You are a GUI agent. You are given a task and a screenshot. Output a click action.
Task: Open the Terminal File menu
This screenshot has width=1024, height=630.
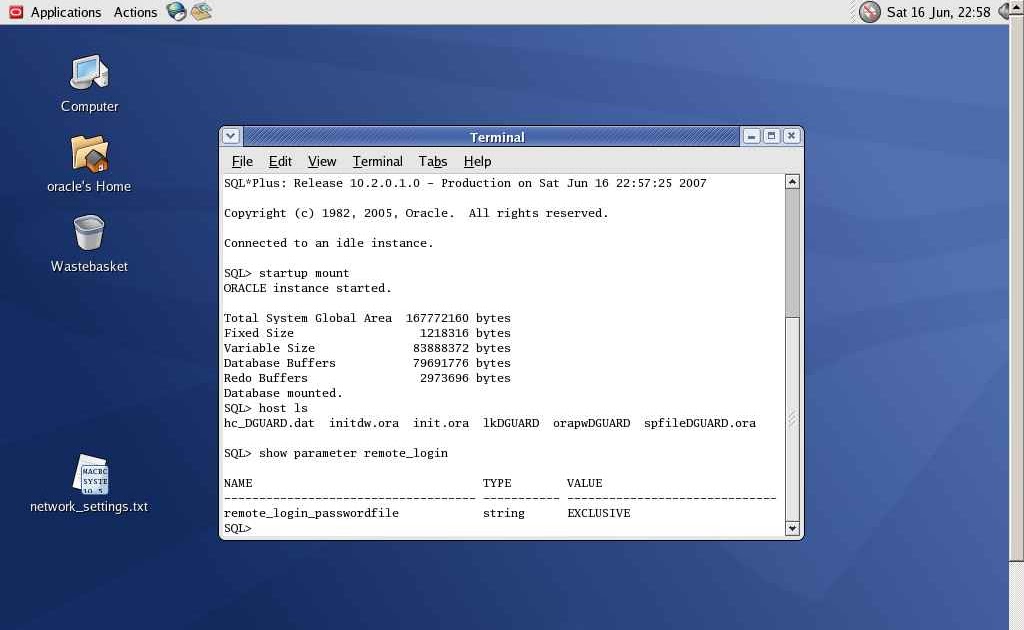pyautogui.click(x=242, y=161)
